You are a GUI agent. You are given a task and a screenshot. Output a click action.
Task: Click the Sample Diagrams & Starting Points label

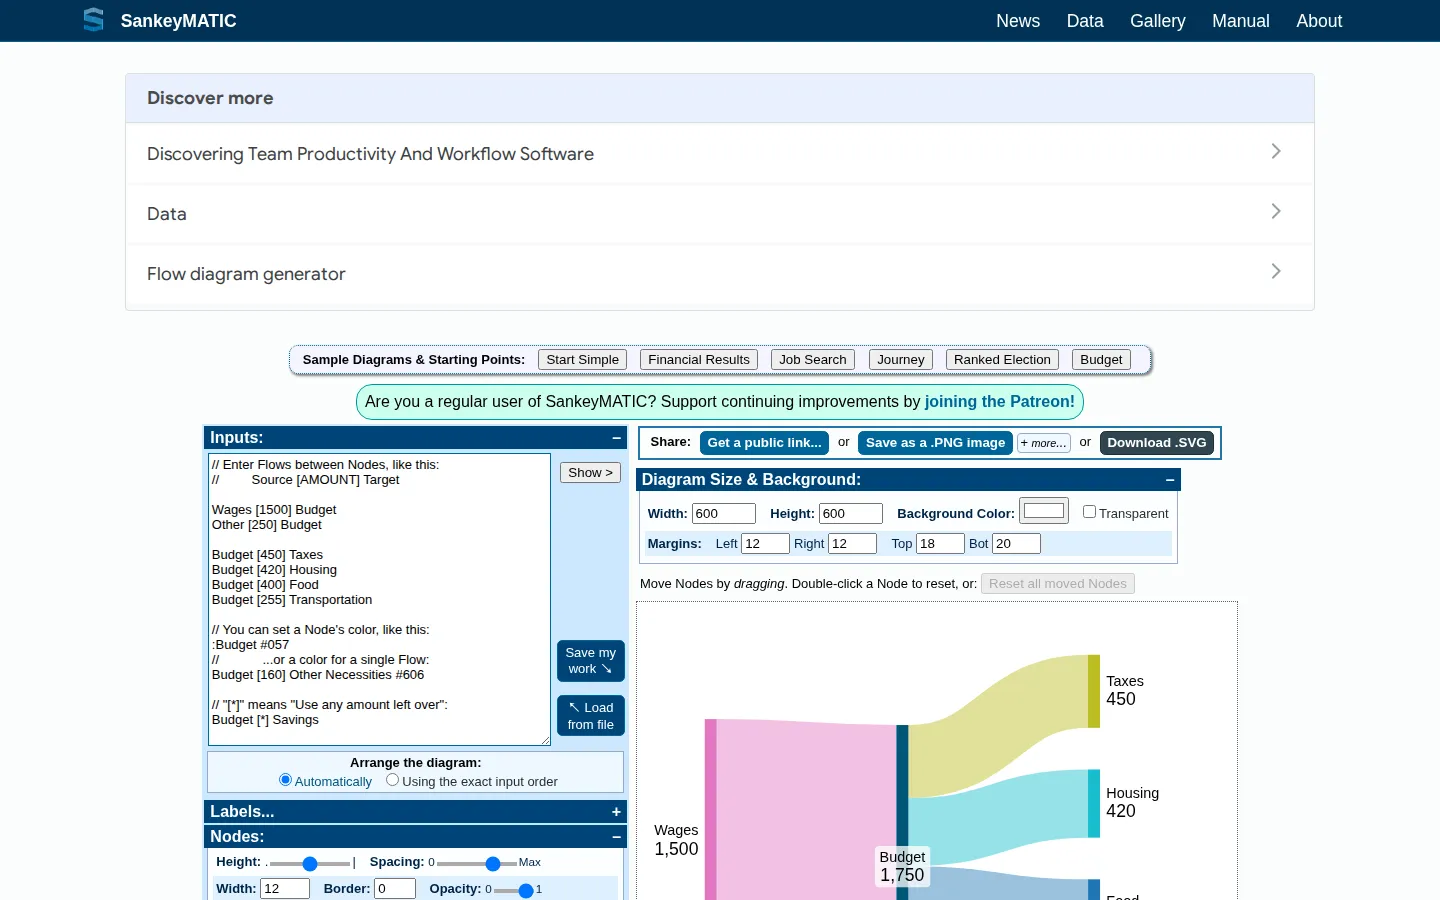[414, 360]
